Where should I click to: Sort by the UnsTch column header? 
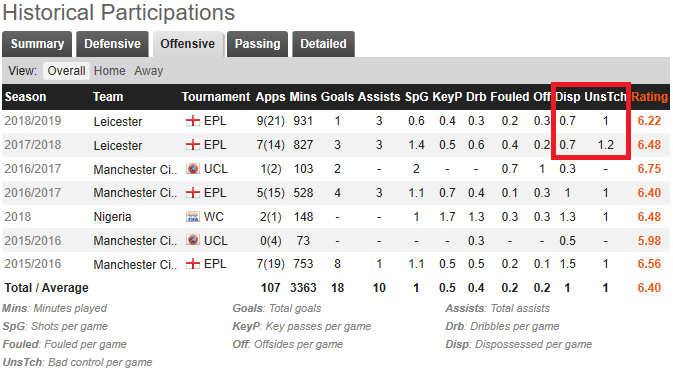(x=605, y=97)
